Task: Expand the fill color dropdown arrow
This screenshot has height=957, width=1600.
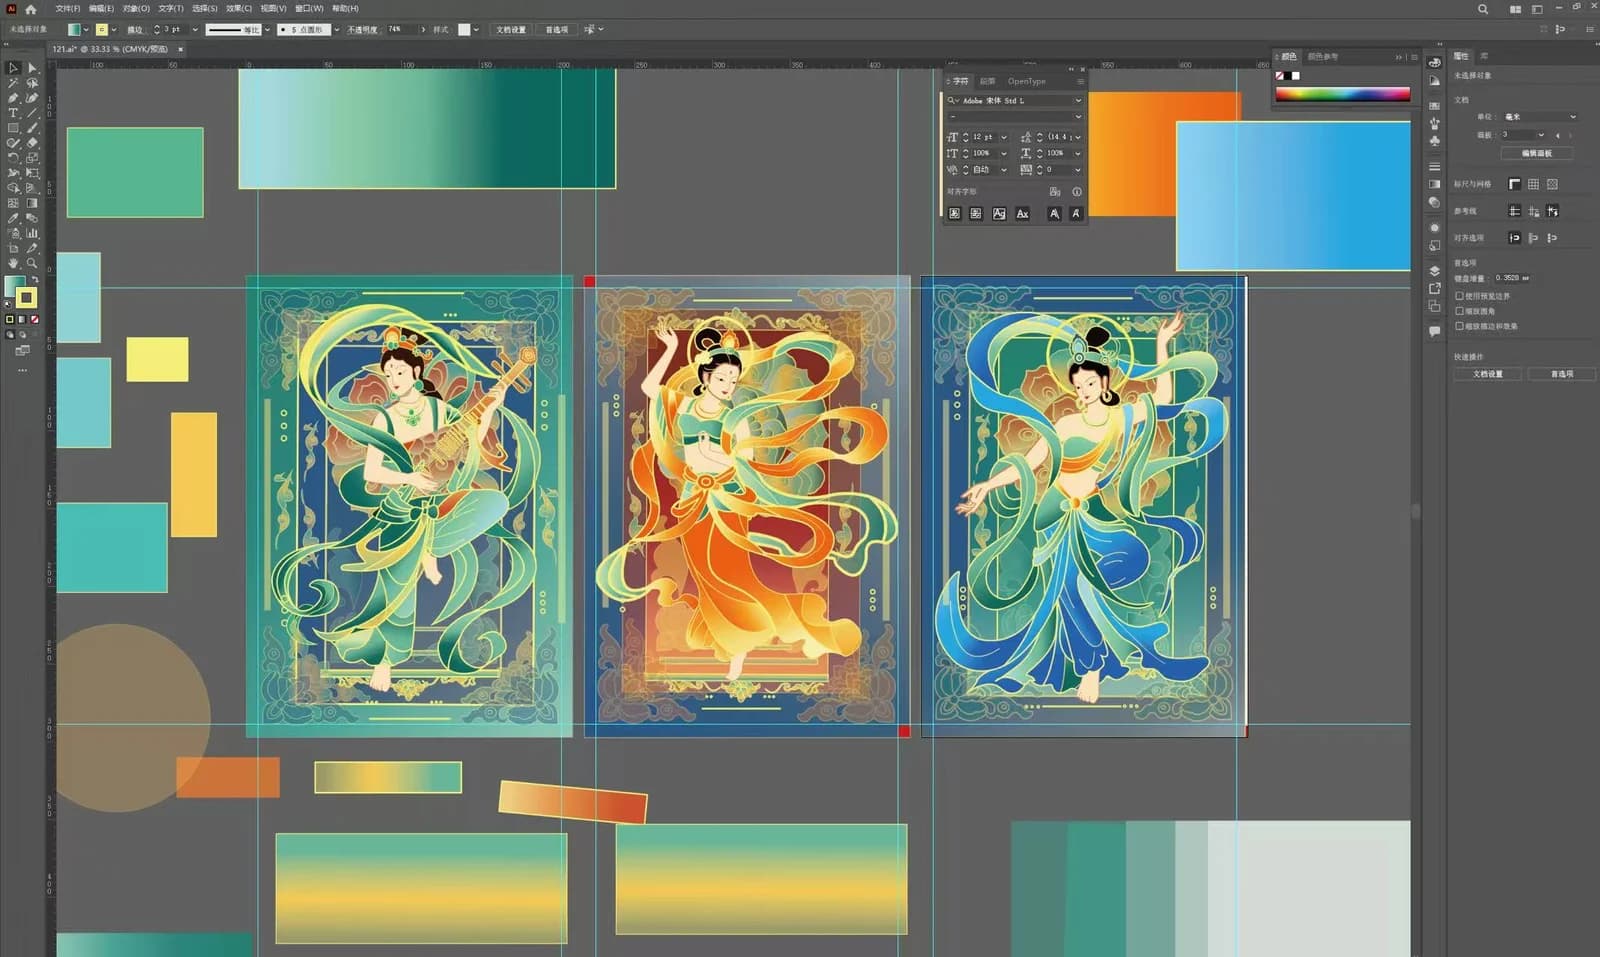Action: point(86,29)
